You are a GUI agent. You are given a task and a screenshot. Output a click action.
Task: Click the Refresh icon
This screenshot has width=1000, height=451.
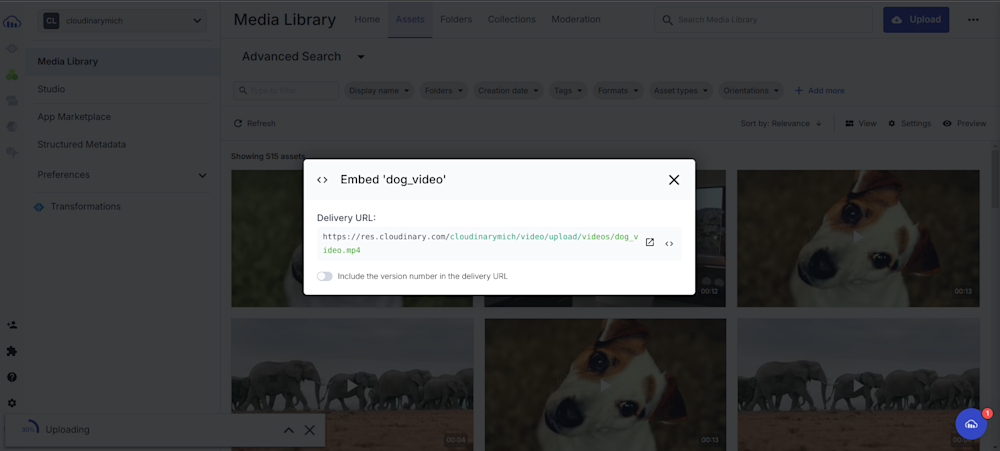point(238,123)
